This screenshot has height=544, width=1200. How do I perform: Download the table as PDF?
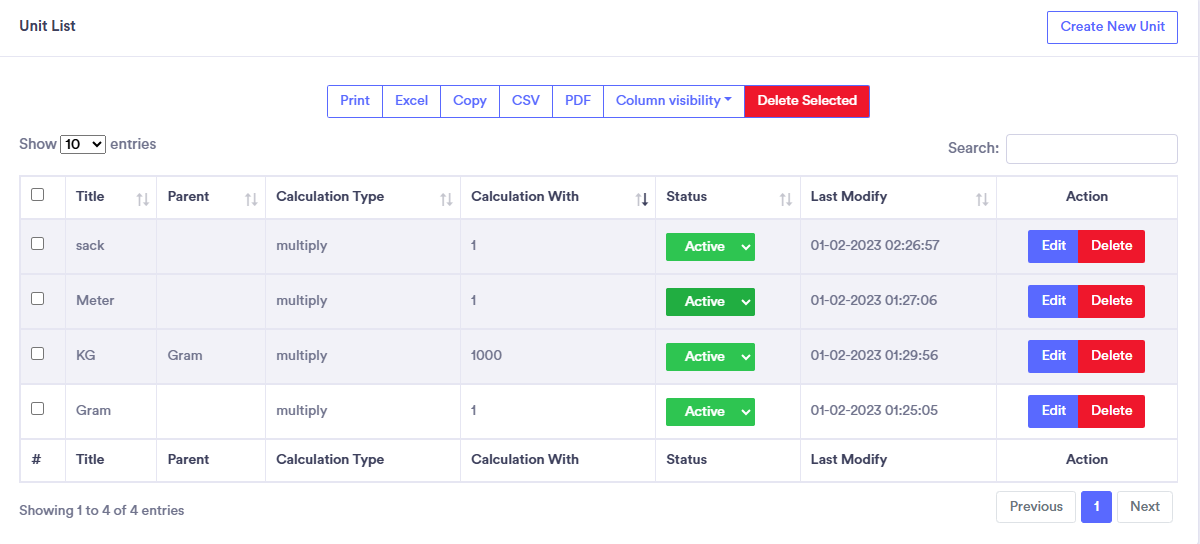(578, 101)
